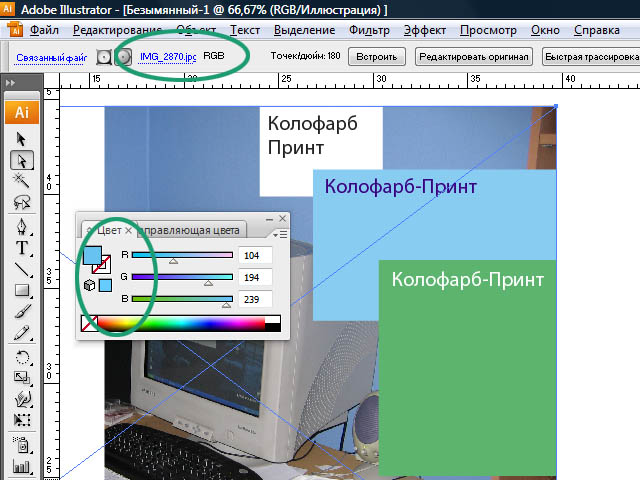Select the Free Transform tool
Screen dimensions: 640x480
(x=21, y=420)
